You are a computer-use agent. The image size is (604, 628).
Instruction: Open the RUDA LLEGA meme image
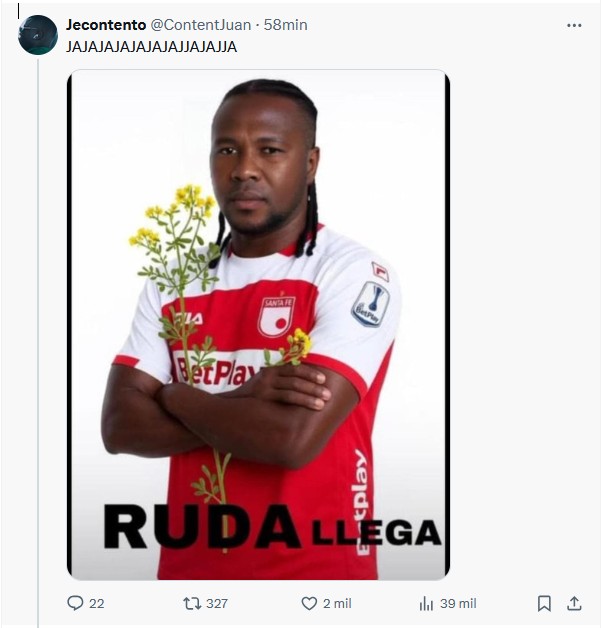(x=258, y=324)
